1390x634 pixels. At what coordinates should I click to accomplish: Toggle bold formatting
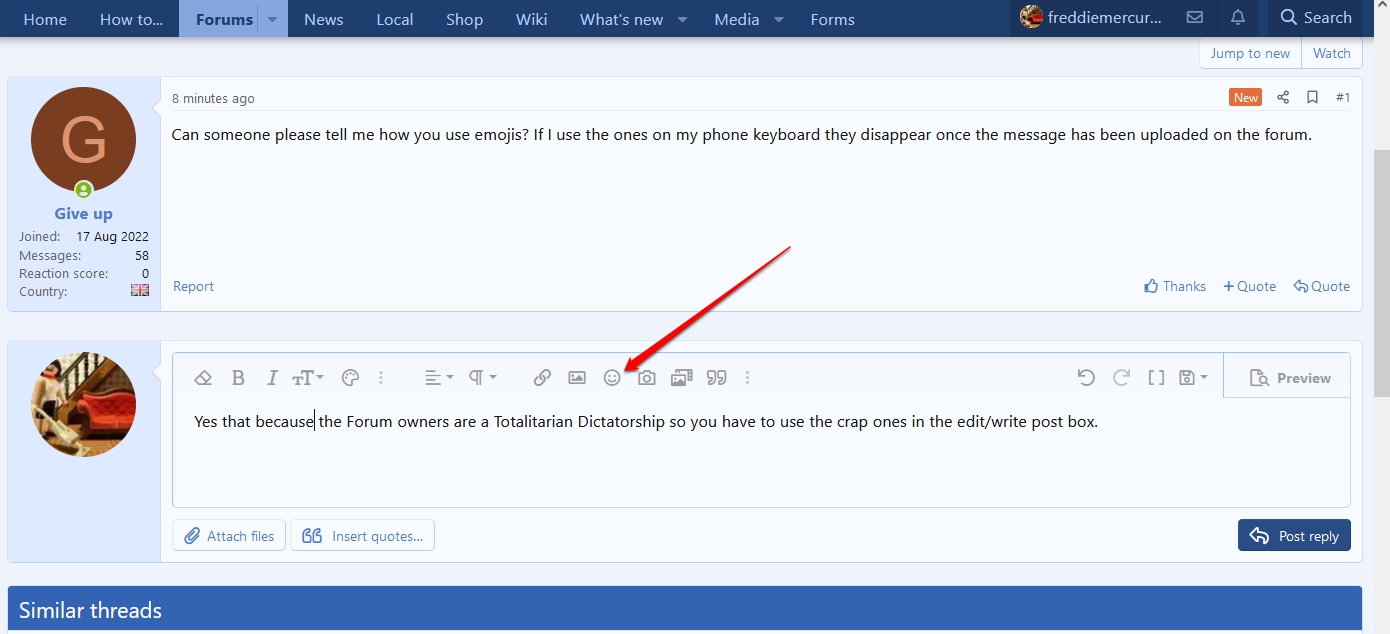click(238, 378)
